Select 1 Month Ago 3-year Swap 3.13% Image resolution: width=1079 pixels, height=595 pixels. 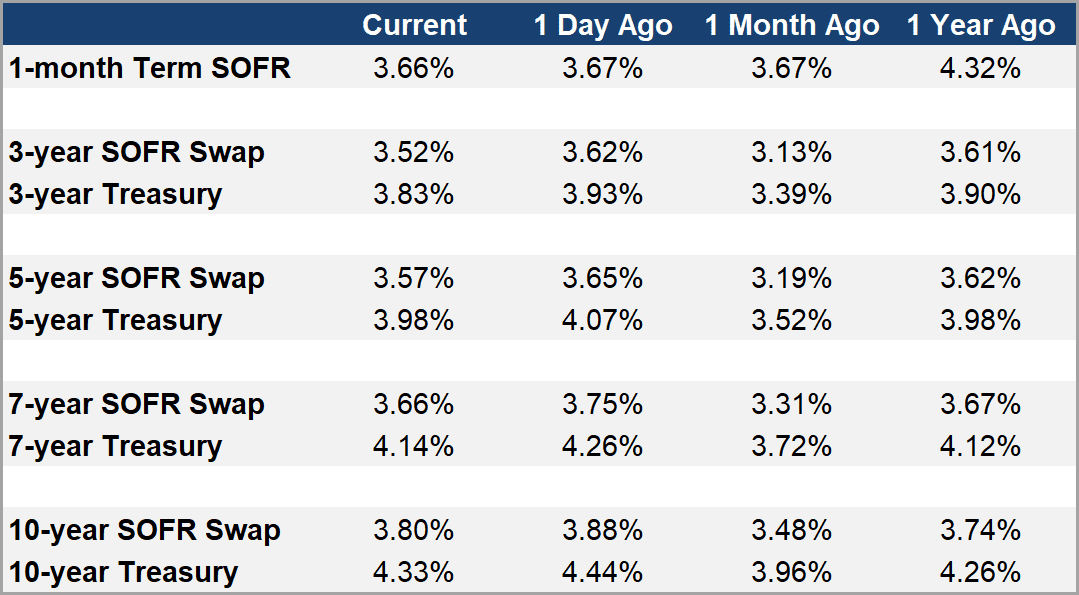(792, 152)
